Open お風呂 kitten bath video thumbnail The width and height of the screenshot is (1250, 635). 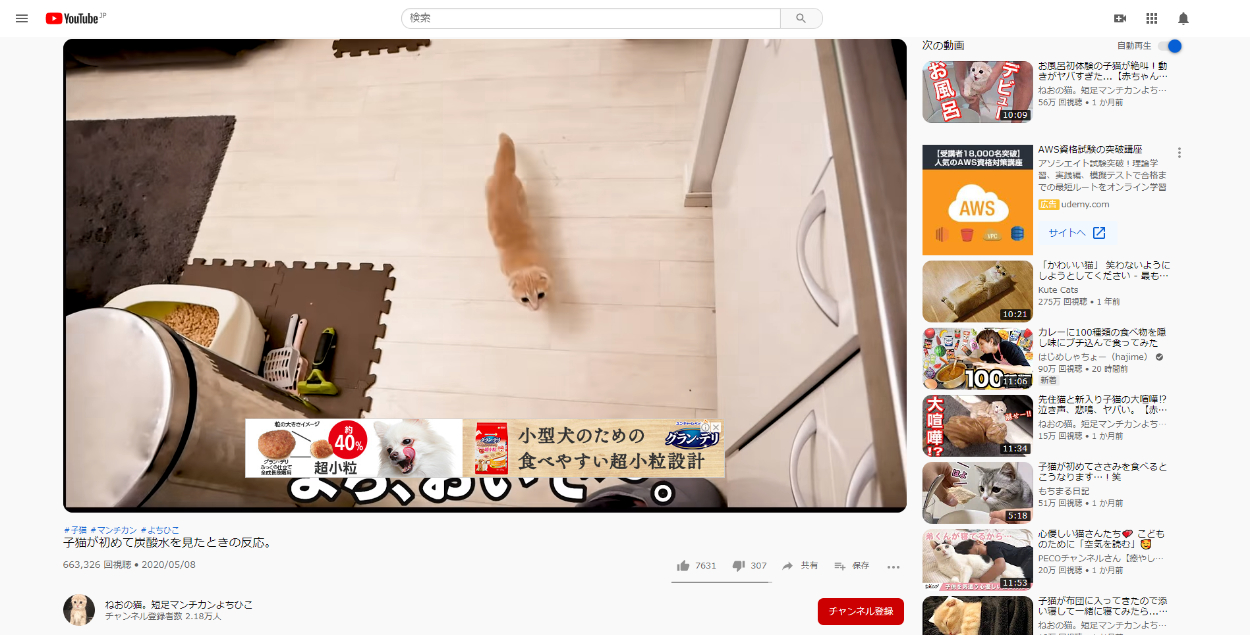tap(977, 92)
